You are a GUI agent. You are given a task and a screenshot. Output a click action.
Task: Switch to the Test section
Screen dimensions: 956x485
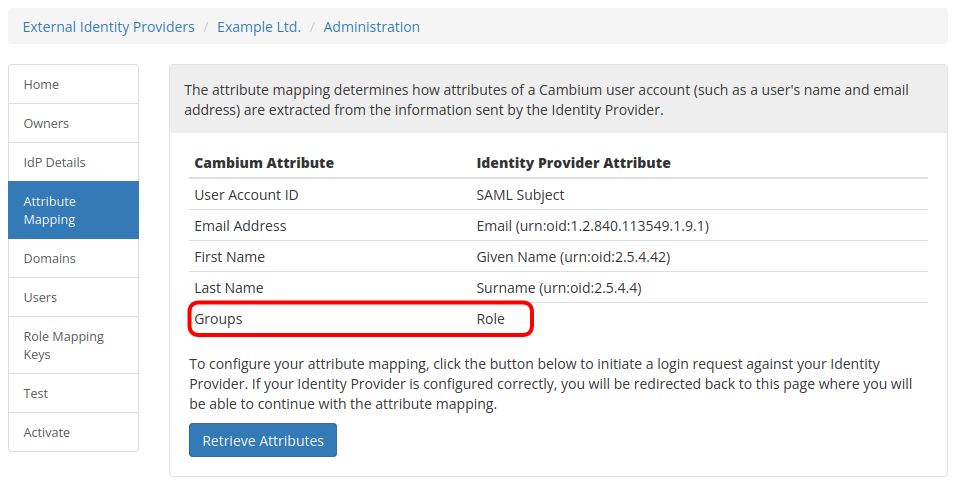pyautogui.click(x=73, y=393)
